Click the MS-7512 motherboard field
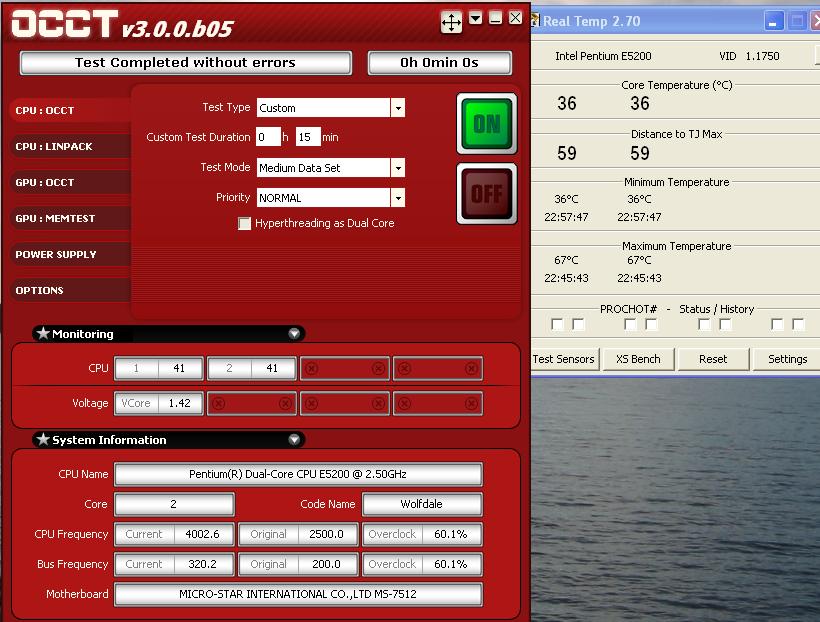 click(x=298, y=594)
